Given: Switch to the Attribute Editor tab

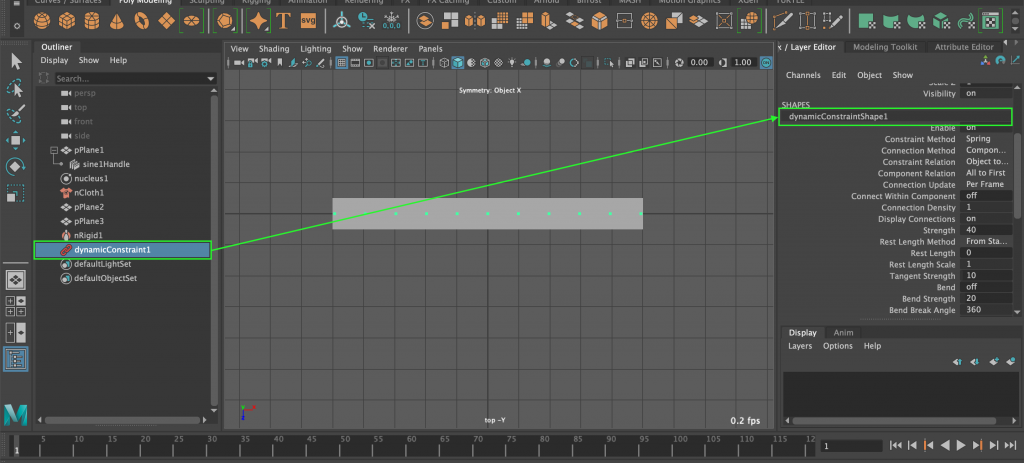Looking at the screenshot, I should coord(964,47).
